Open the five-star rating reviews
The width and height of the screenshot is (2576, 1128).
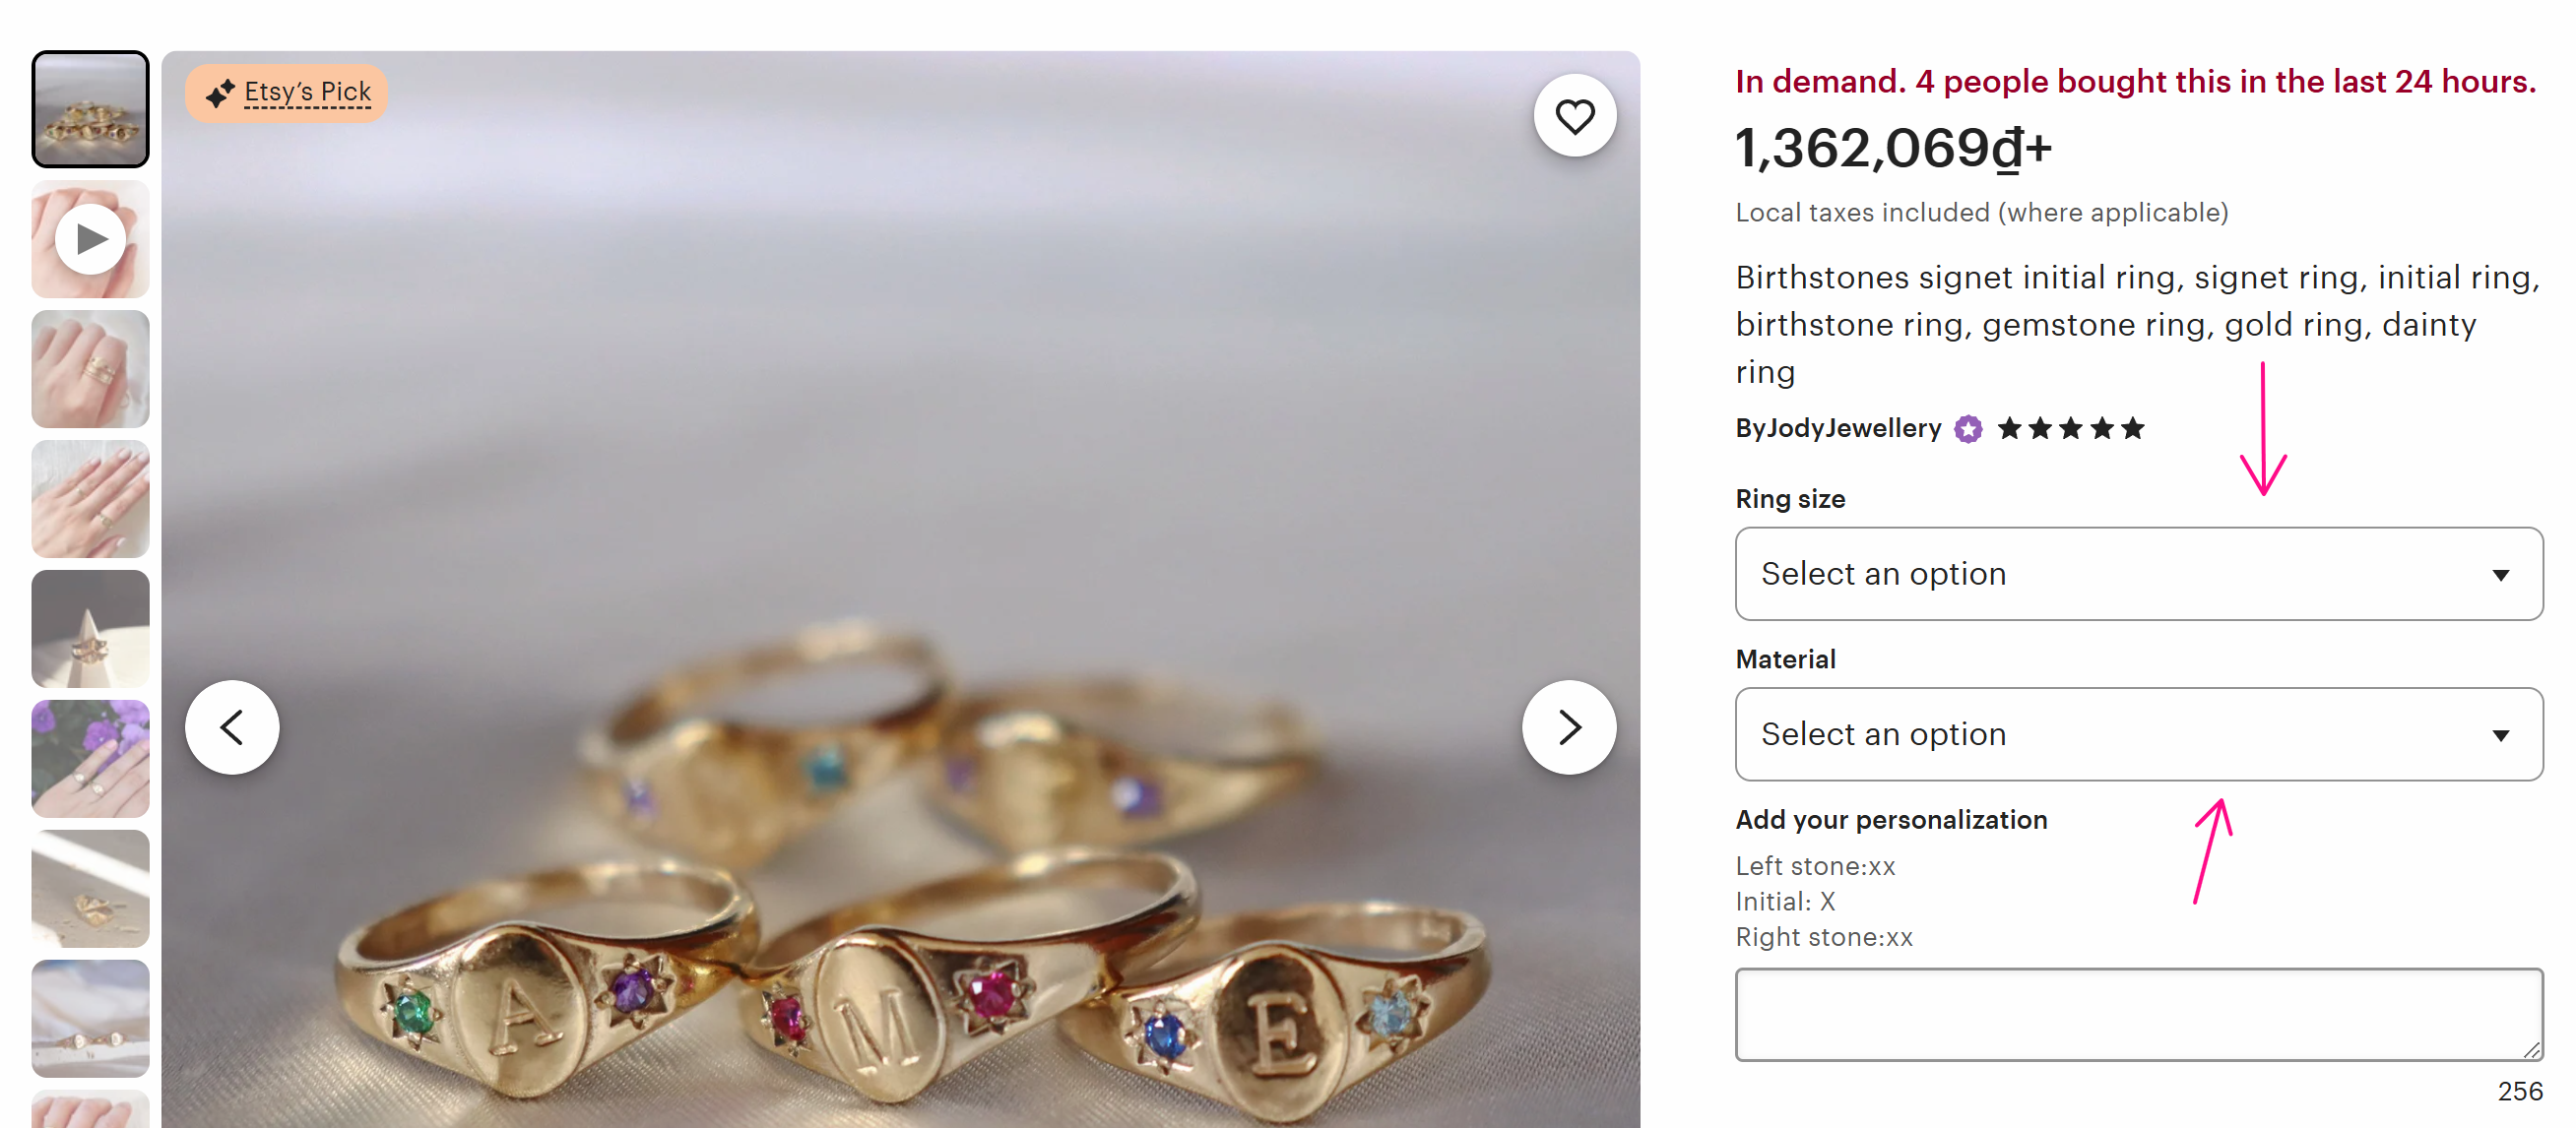[2070, 429]
